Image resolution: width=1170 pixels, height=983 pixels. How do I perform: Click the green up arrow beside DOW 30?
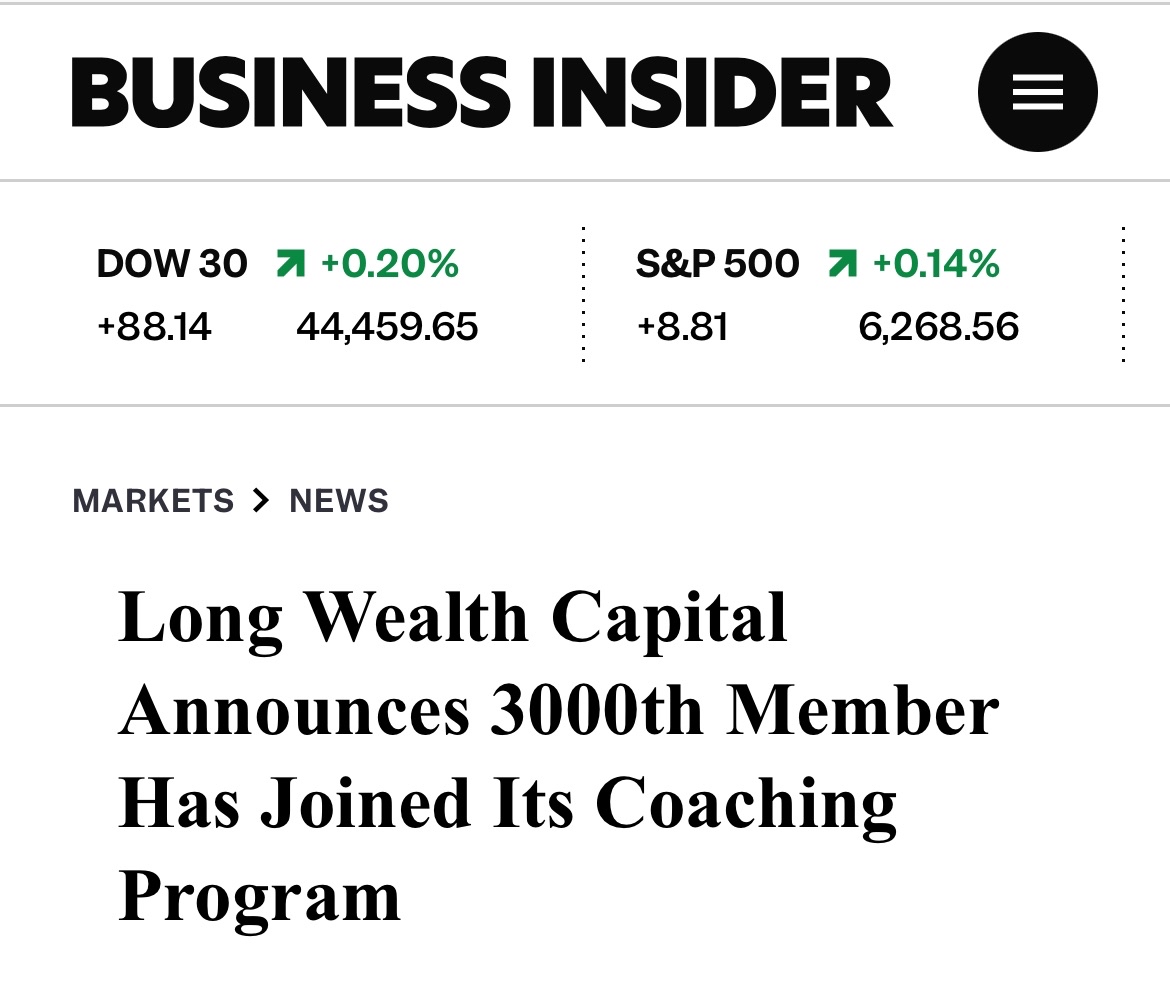291,263
